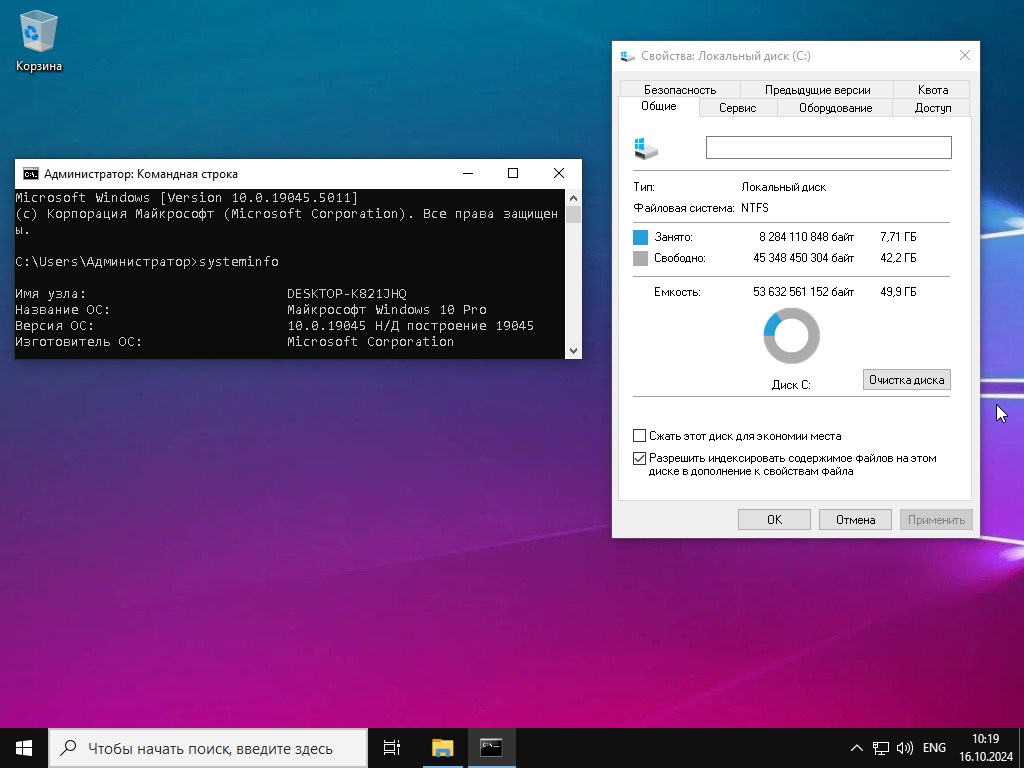Close the Local Disk (C:) Properties dialog
1024x768 pixels.
[965, 56]
